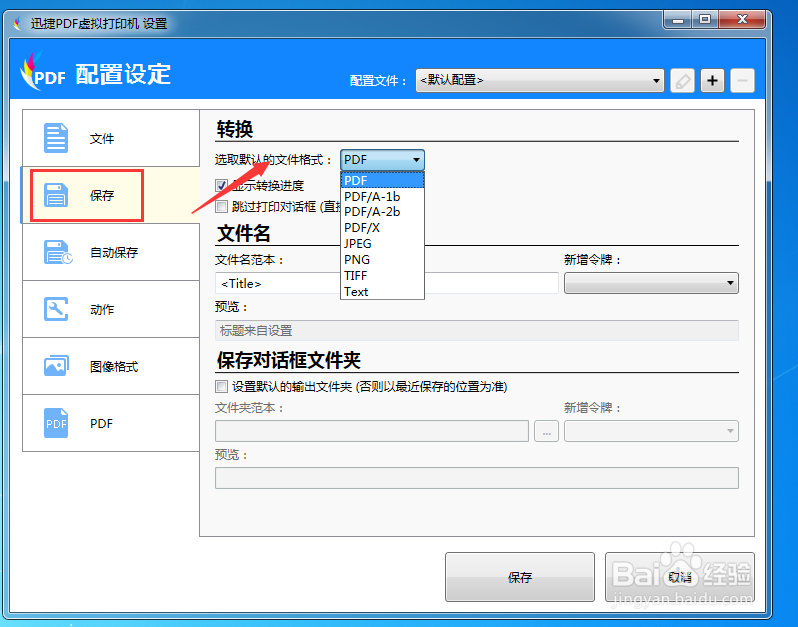Click the bottom 保存 button
Viewport: 798px width, 627px height.
(x=520, y=577)
